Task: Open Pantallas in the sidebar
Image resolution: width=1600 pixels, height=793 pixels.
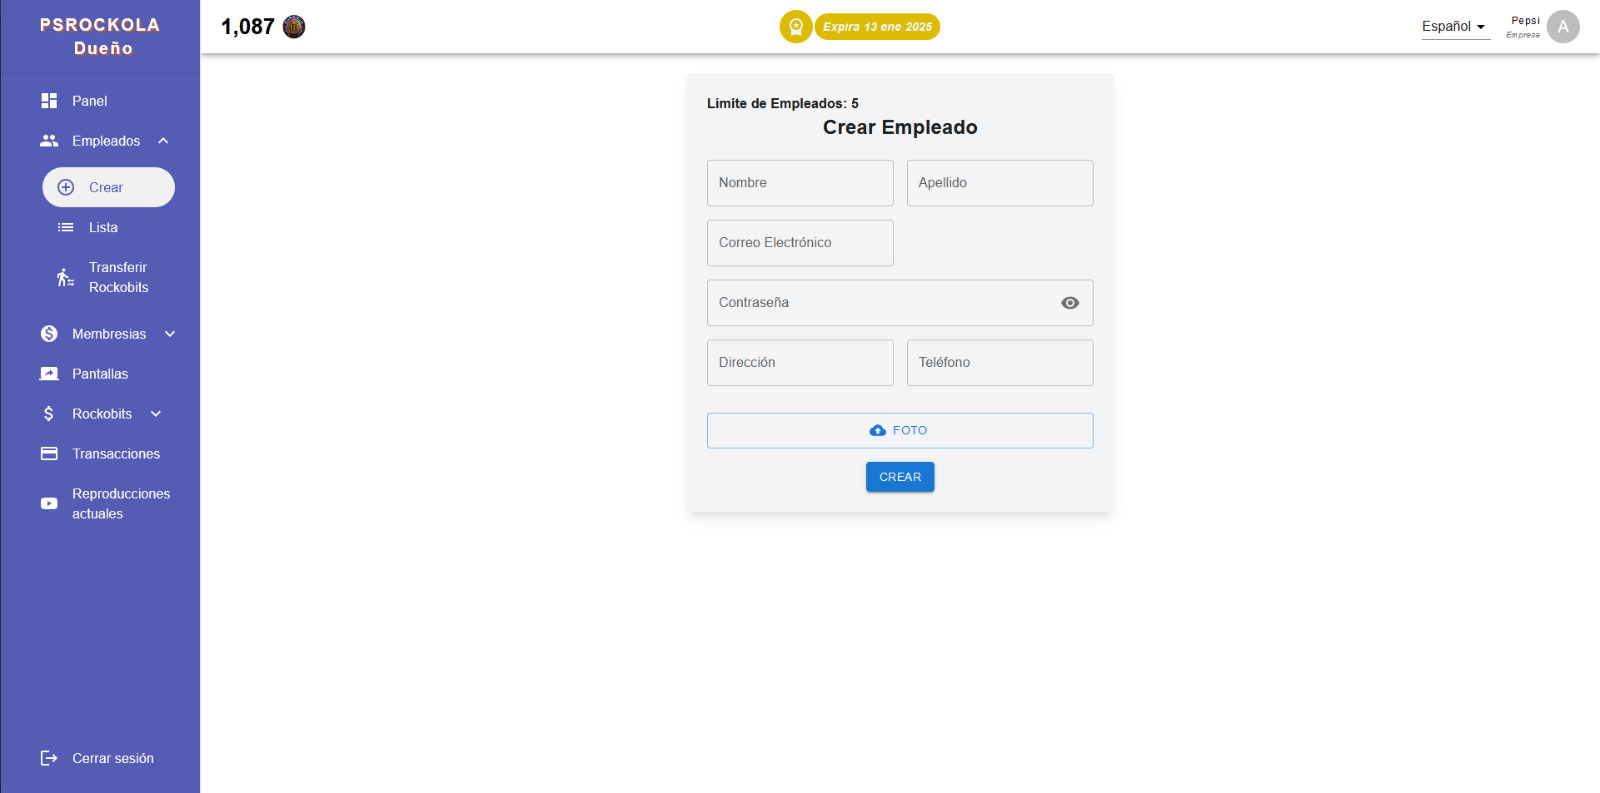Action: coord(100,374)
